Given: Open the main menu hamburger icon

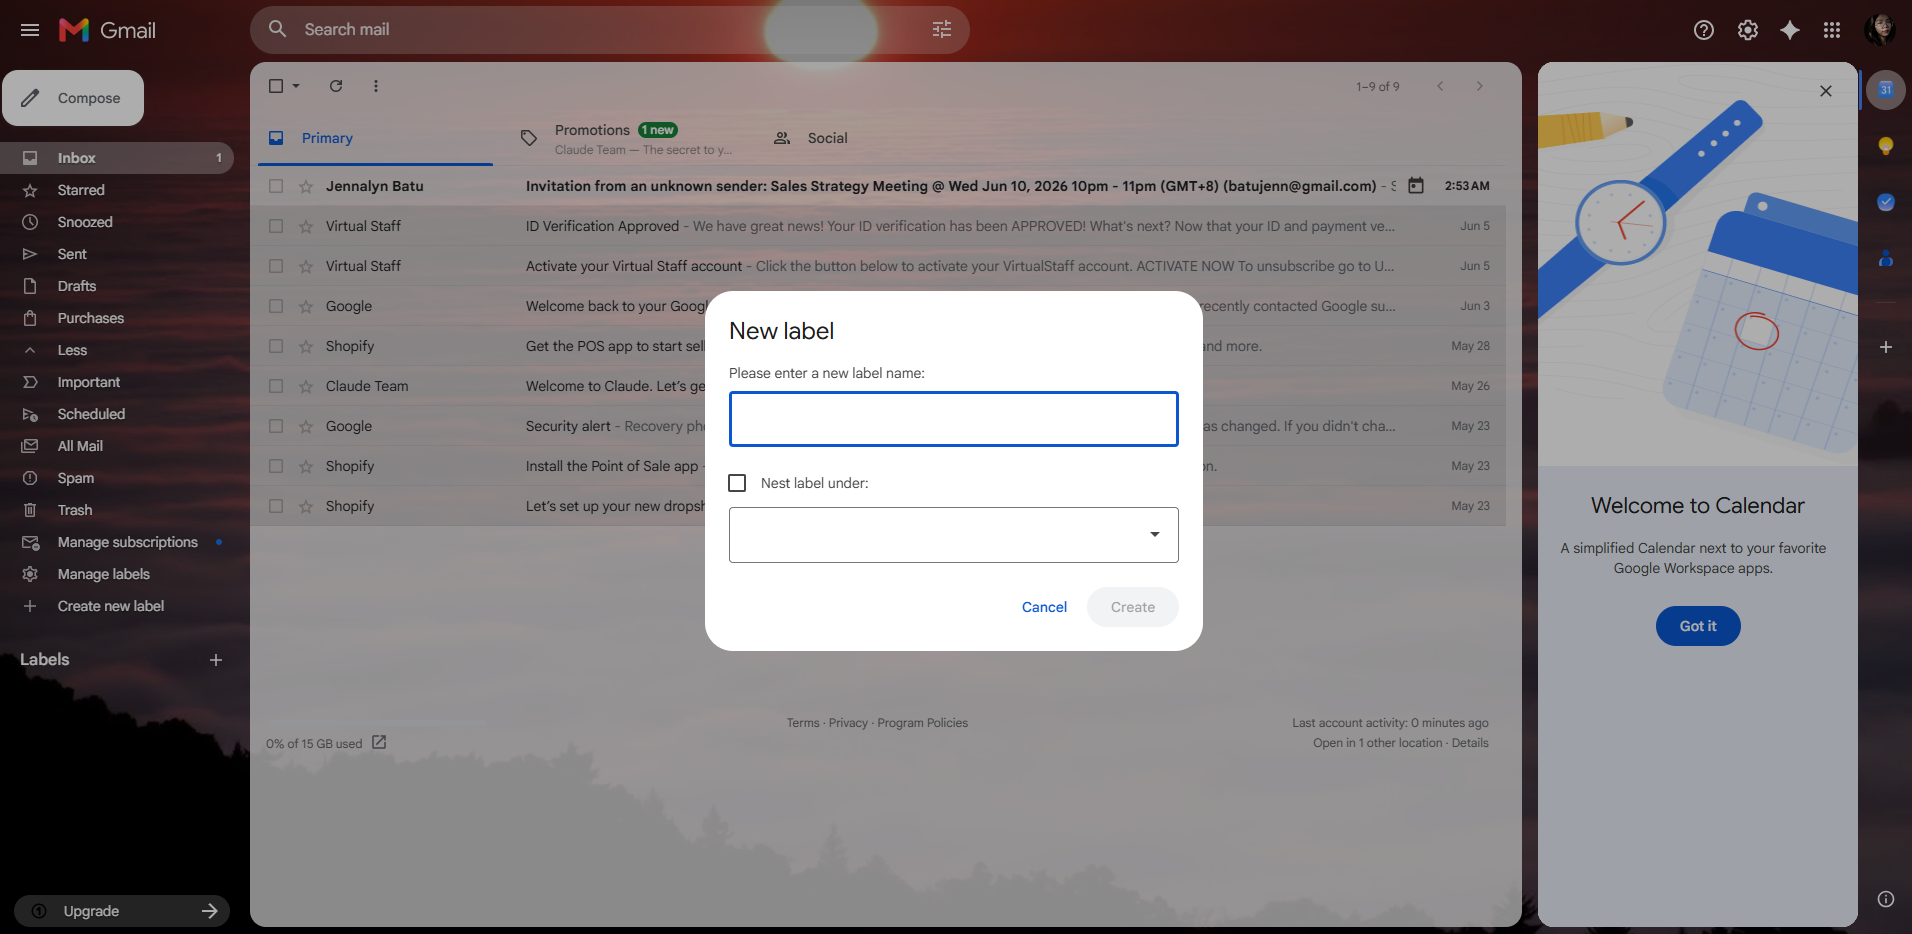Looking at the screenshot, I should pyautogui.click(x=30, y=30).
